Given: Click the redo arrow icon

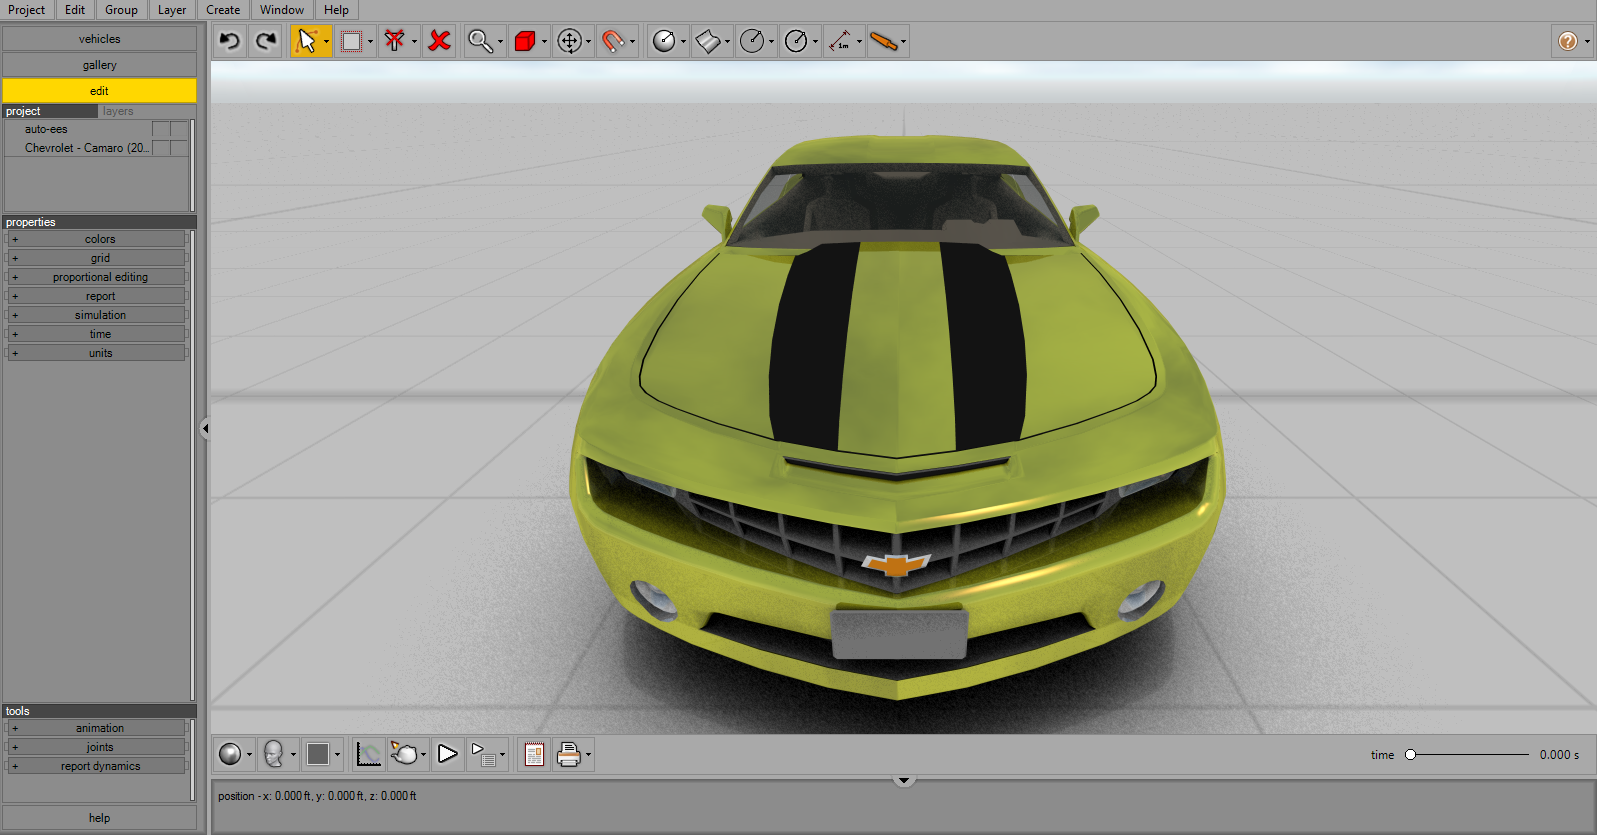Looking at the screenshot, I should (266, 41).
